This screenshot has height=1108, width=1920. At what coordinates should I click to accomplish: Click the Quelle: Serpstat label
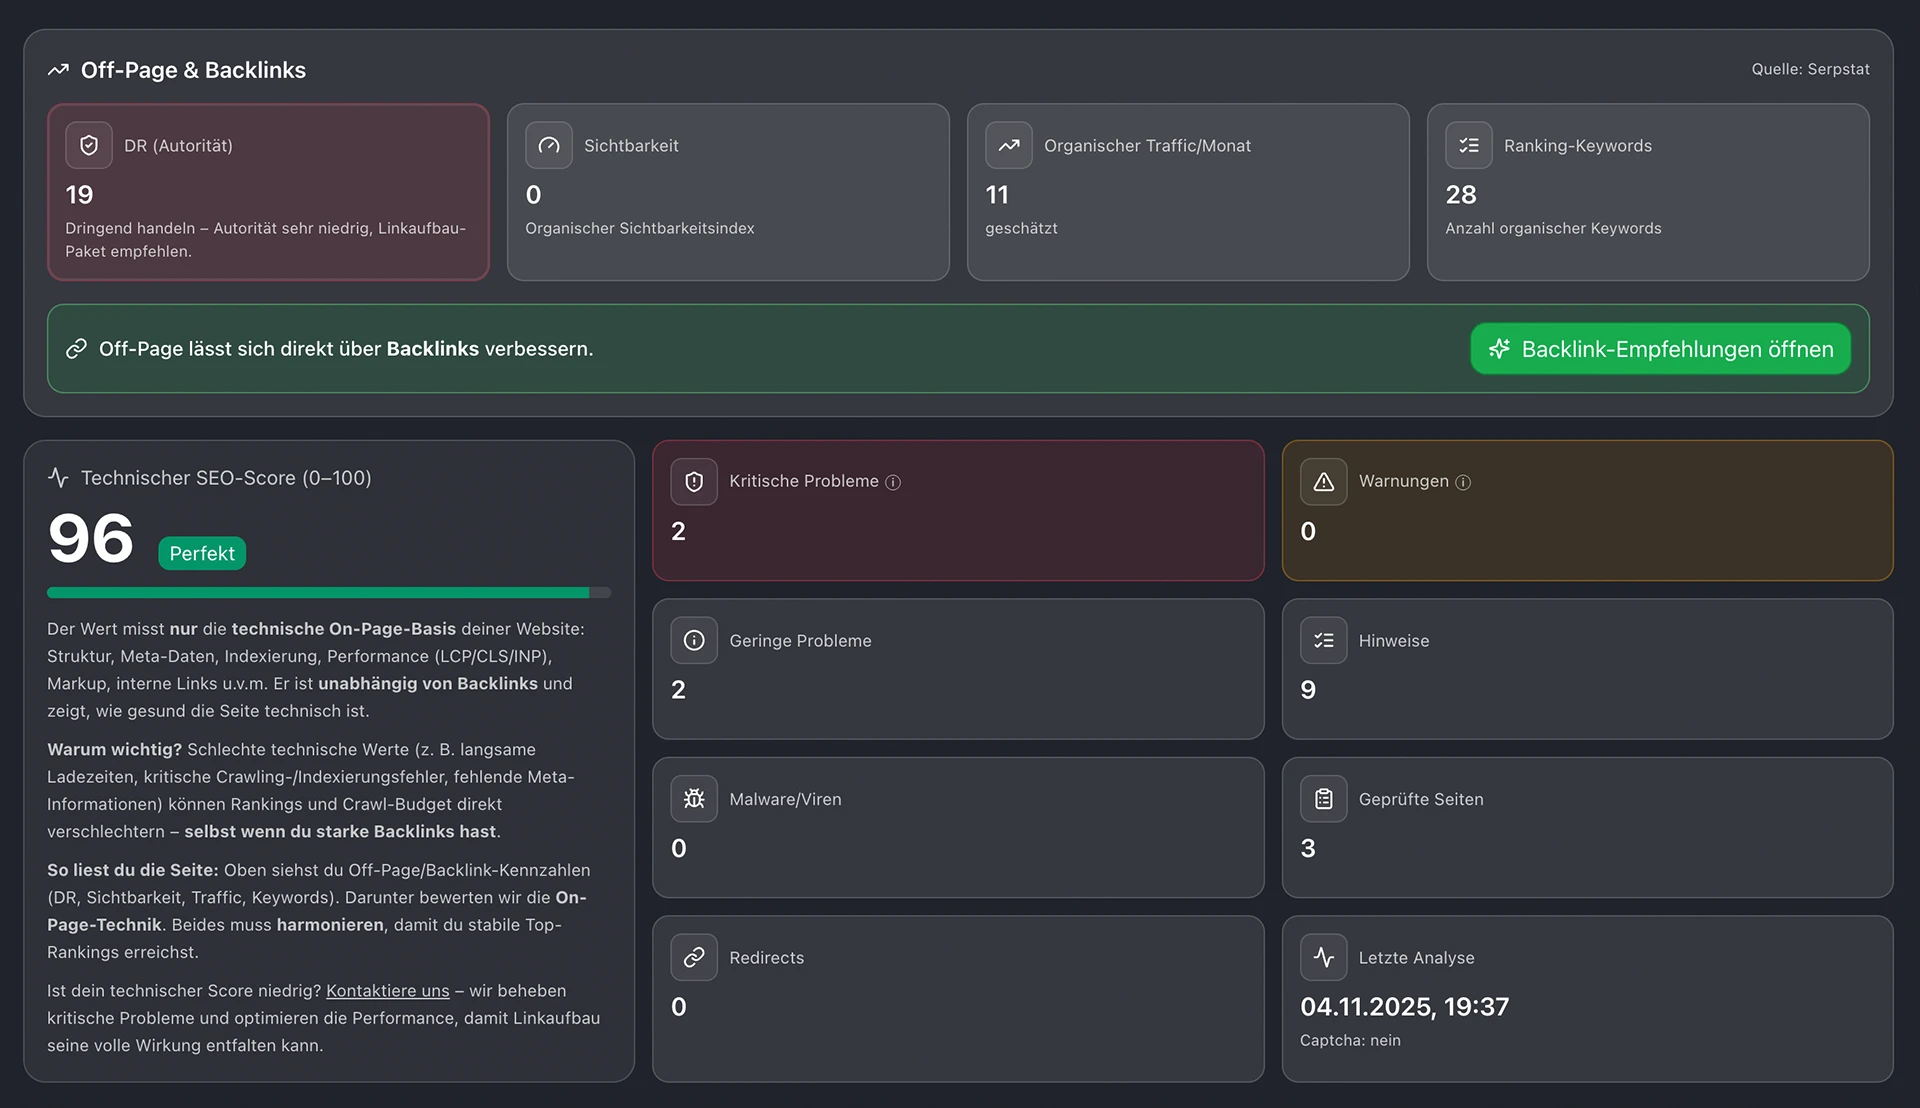click(1810, 69)
